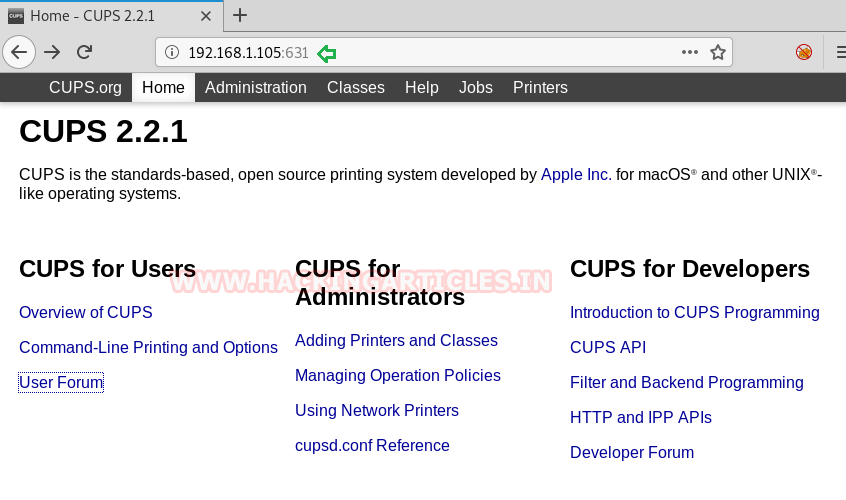The width and height of the screenshot is (846, 500).
Task: Click the CUPS for Developers heading
Action: (690, 269)
